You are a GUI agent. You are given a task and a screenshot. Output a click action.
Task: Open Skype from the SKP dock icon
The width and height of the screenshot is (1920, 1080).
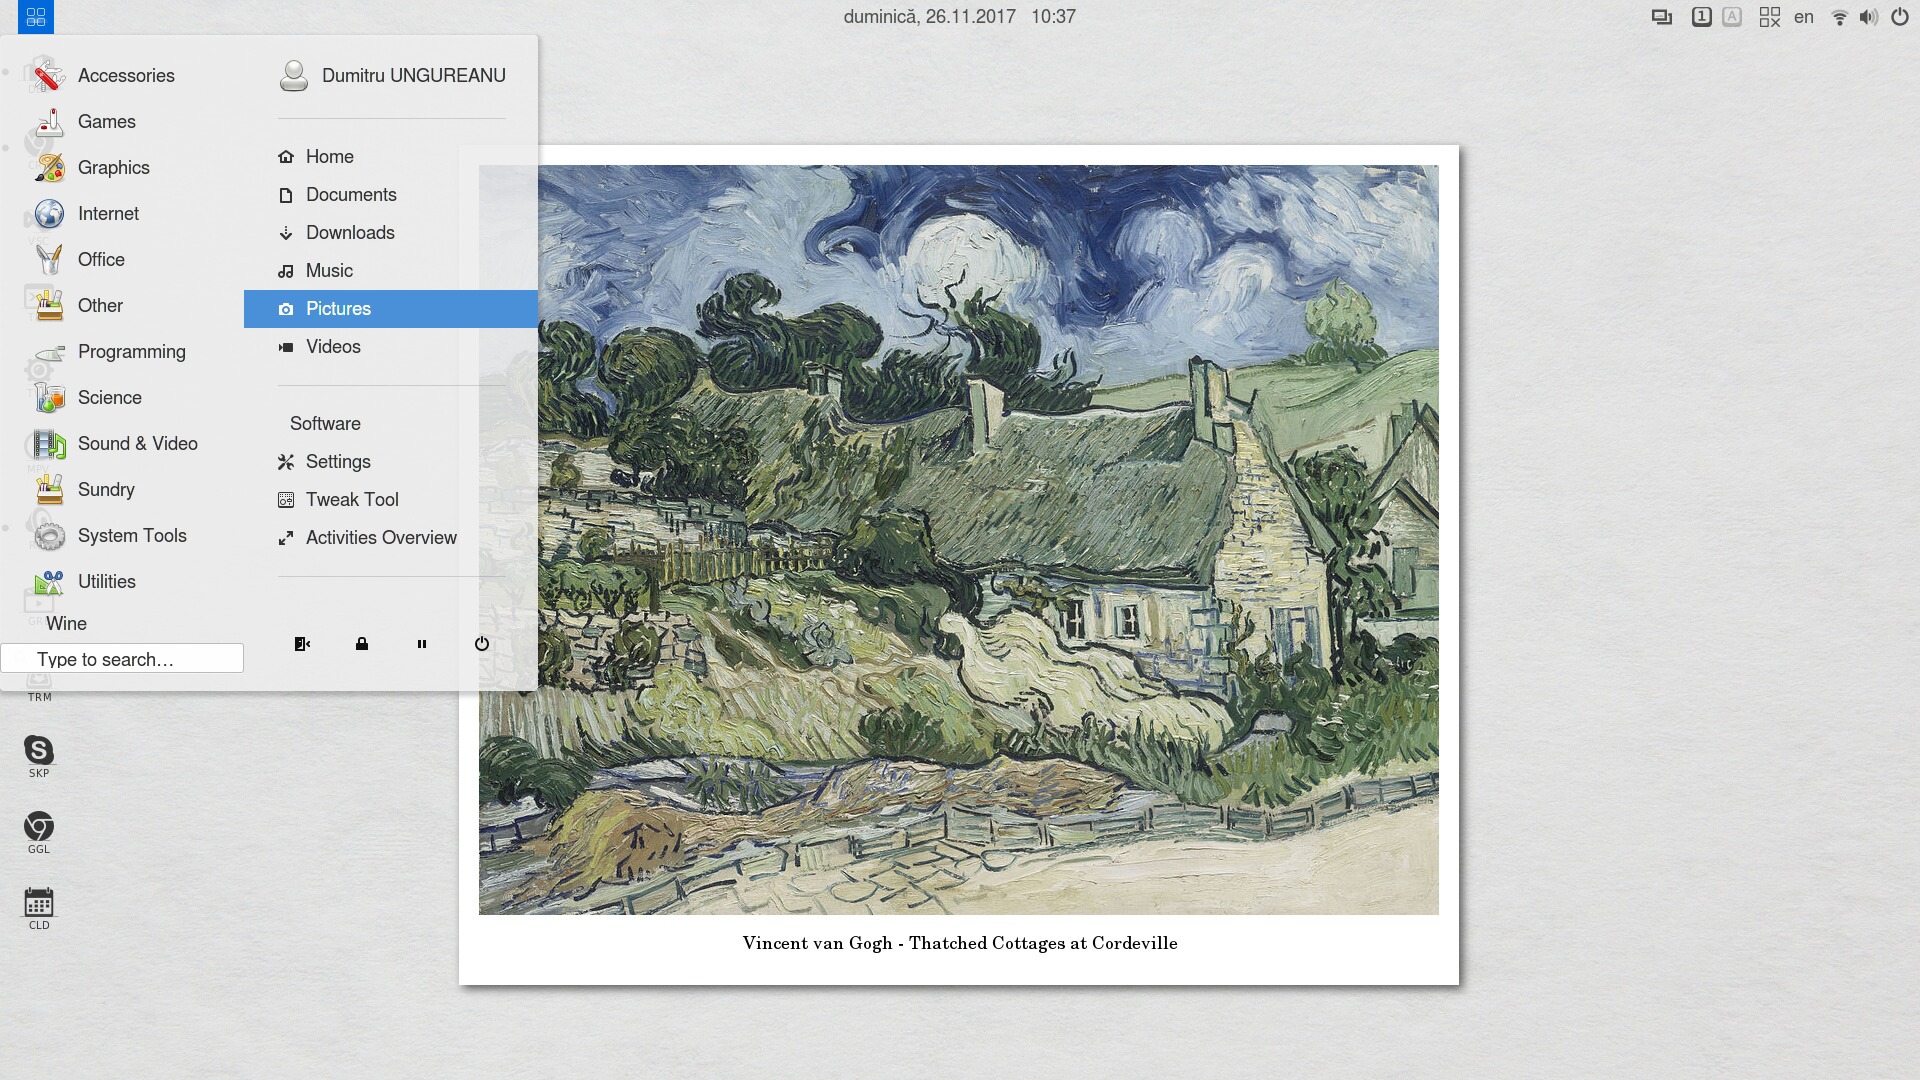39,756
